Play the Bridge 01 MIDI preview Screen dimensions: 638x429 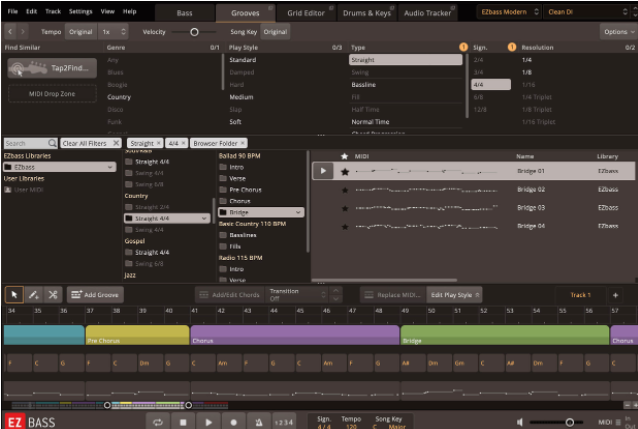tap(323, 171)
